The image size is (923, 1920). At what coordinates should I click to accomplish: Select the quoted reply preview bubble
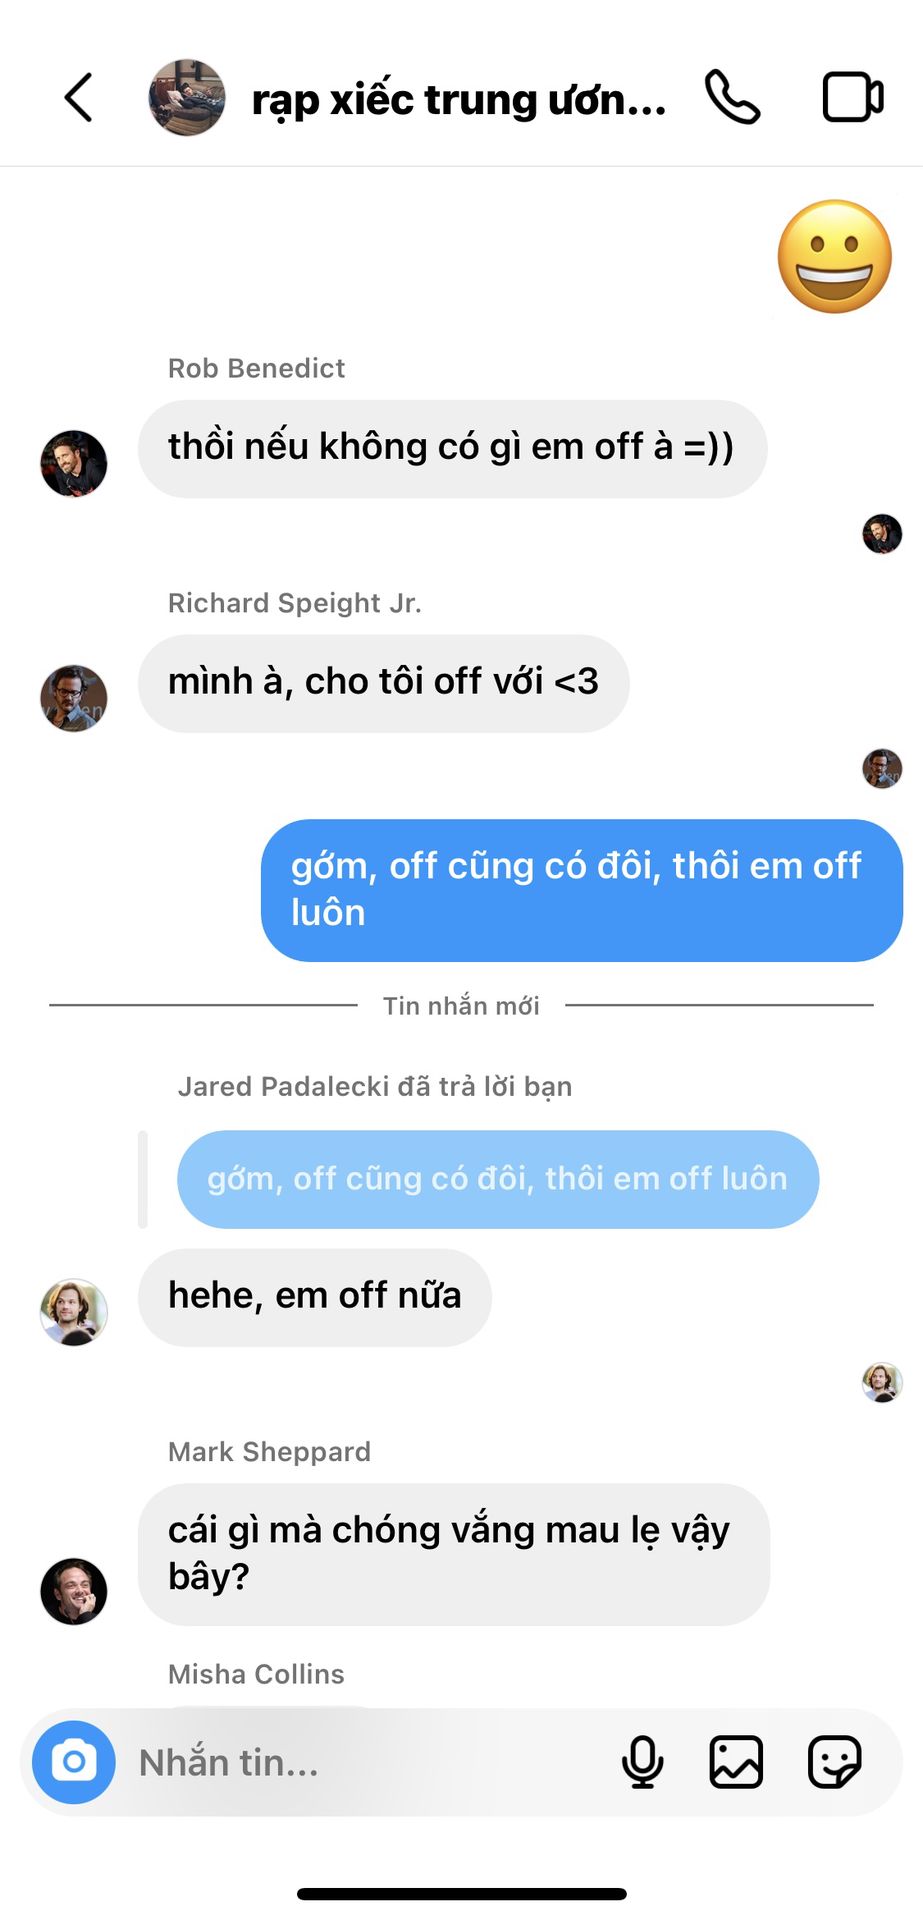(x=498, y=1179)
